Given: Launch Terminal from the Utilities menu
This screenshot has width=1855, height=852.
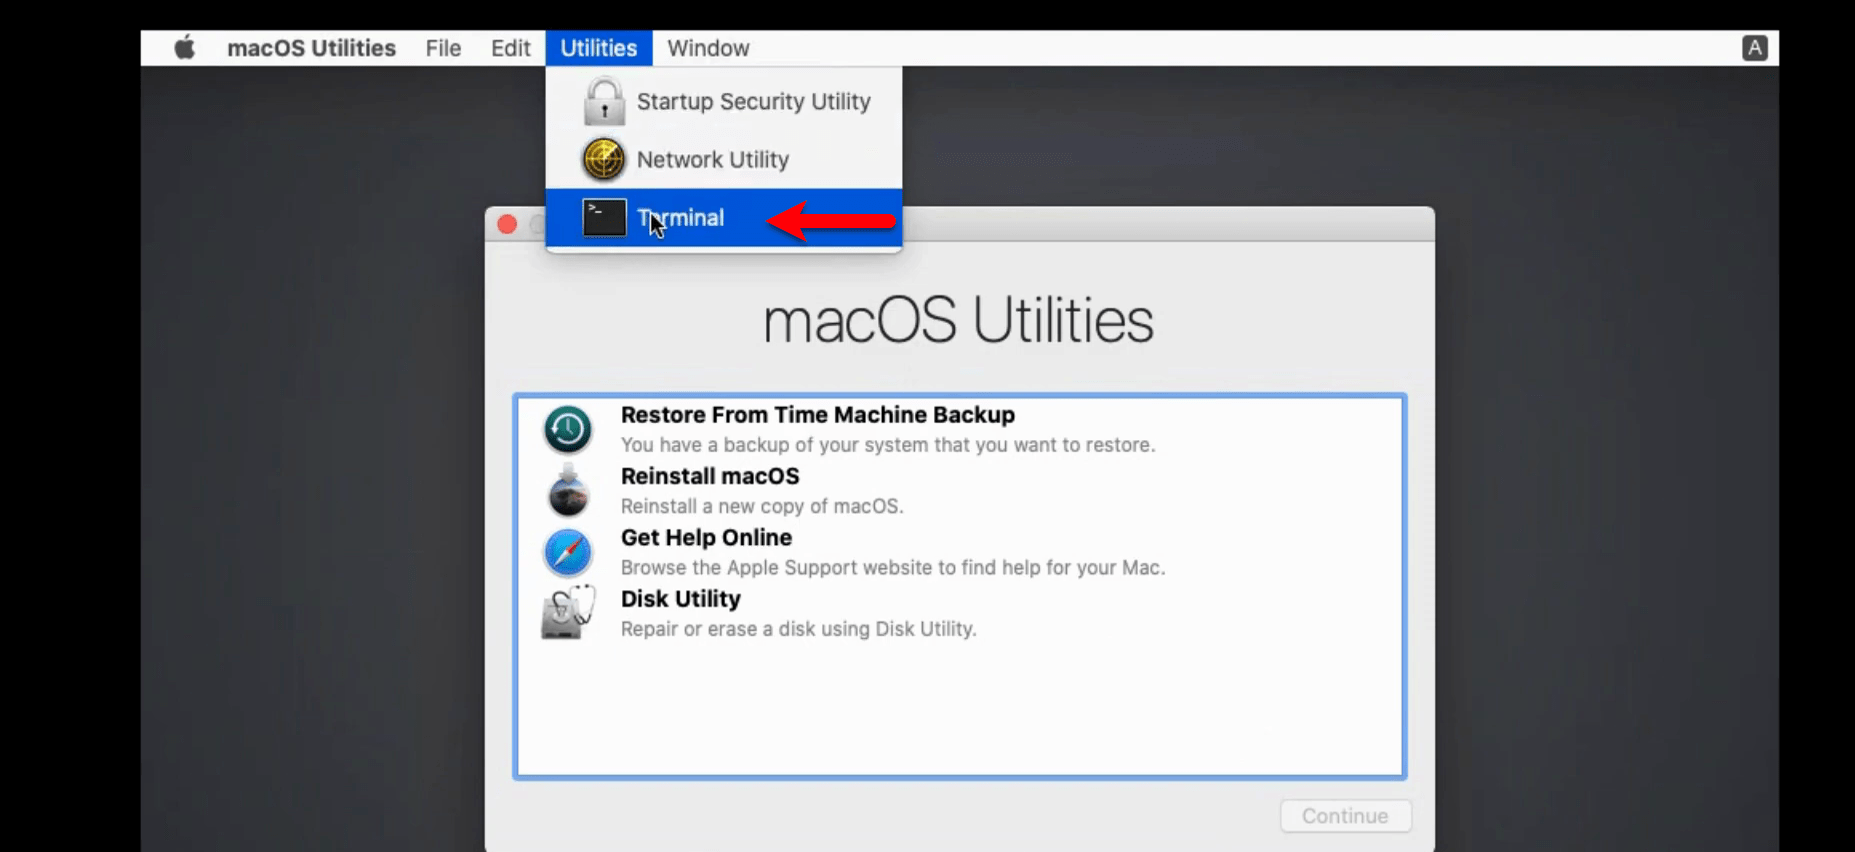Looking at the screenshot, I should 723,218.
